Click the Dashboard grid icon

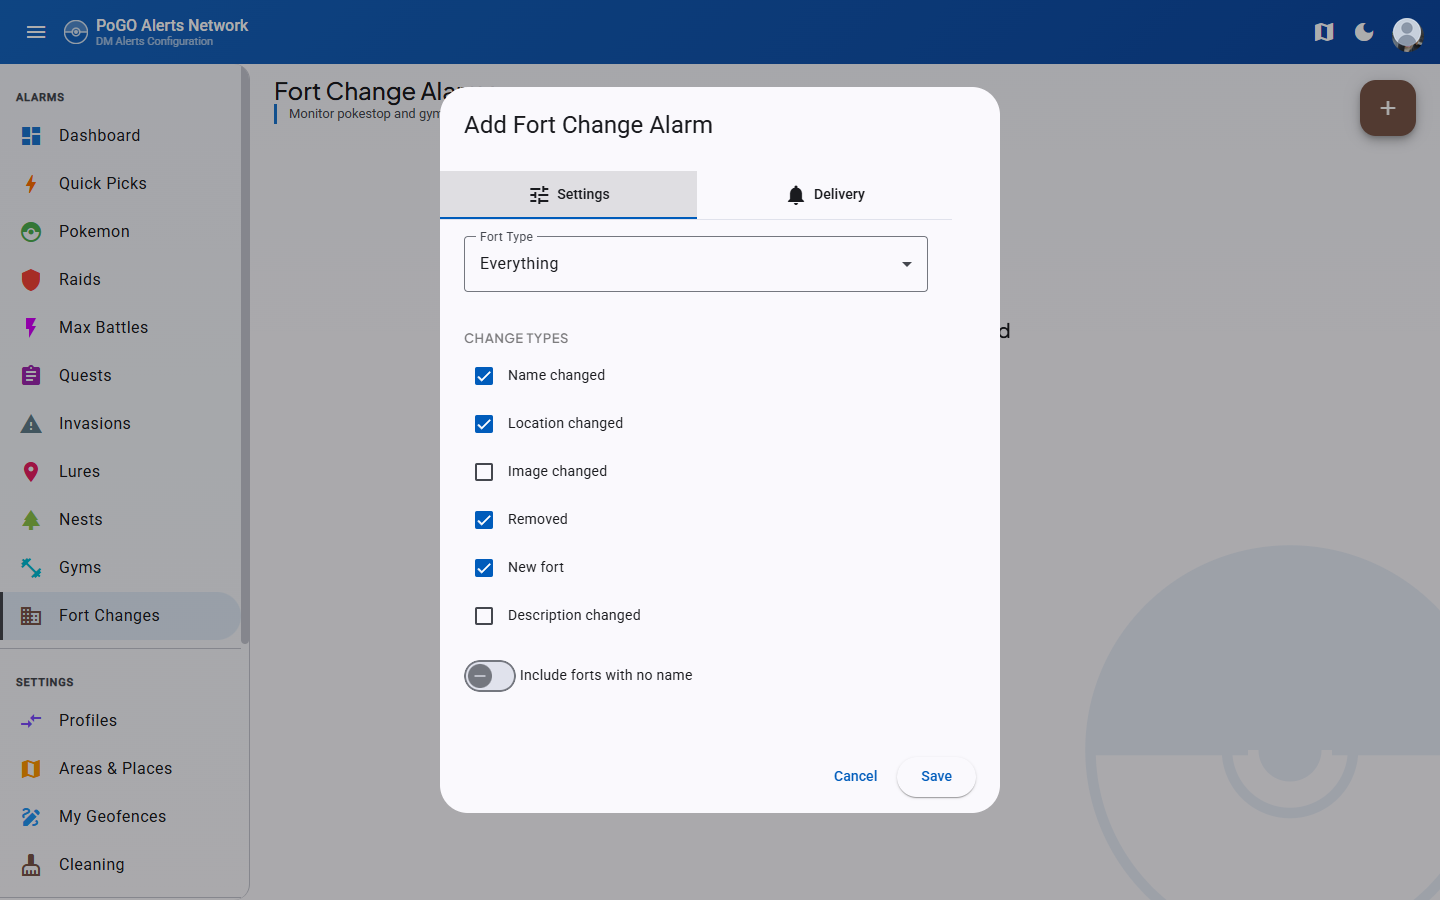[x=31, y=136]
